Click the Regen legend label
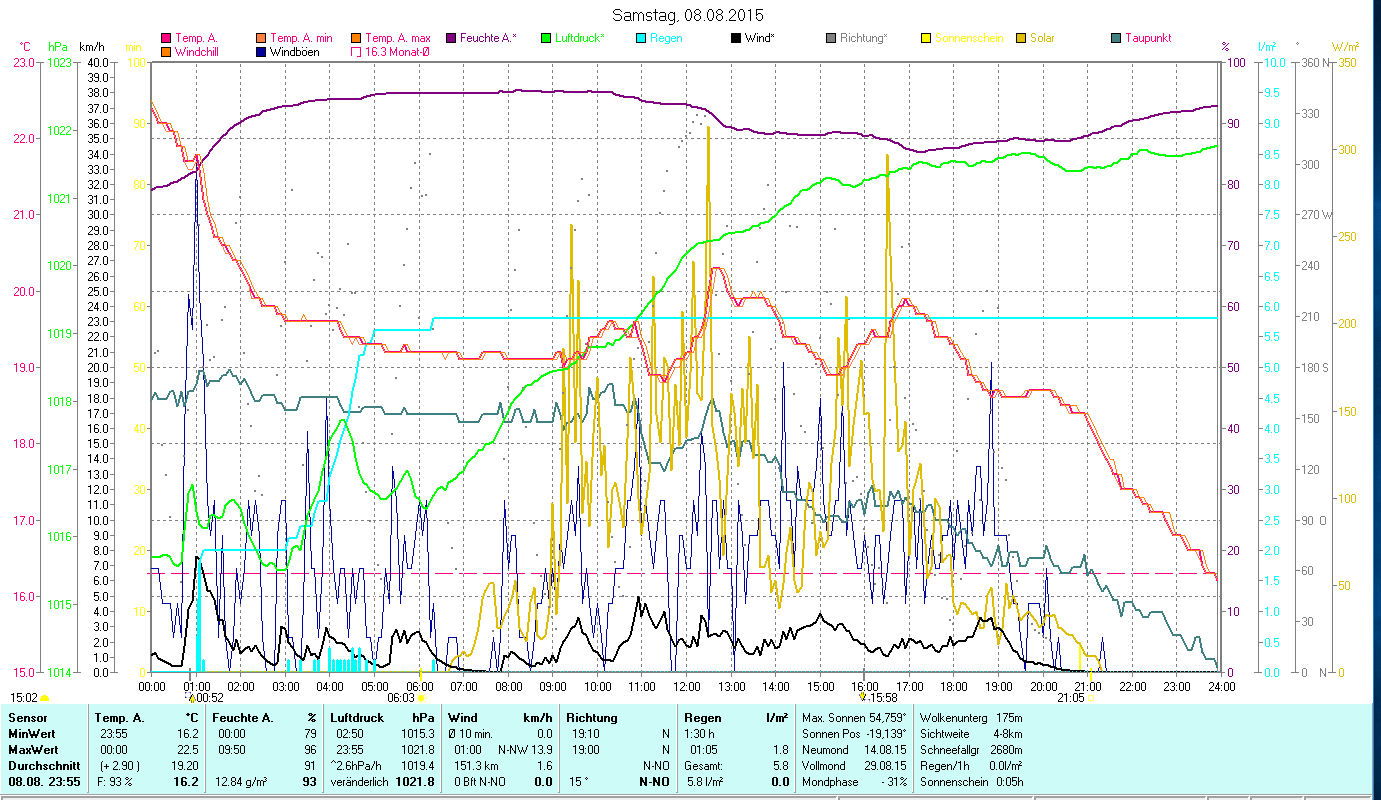The image size is (1381, 800). 667,38
